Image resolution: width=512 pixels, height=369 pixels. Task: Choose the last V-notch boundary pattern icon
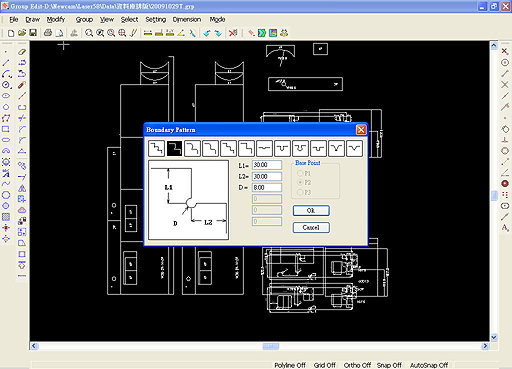(354, 148)
